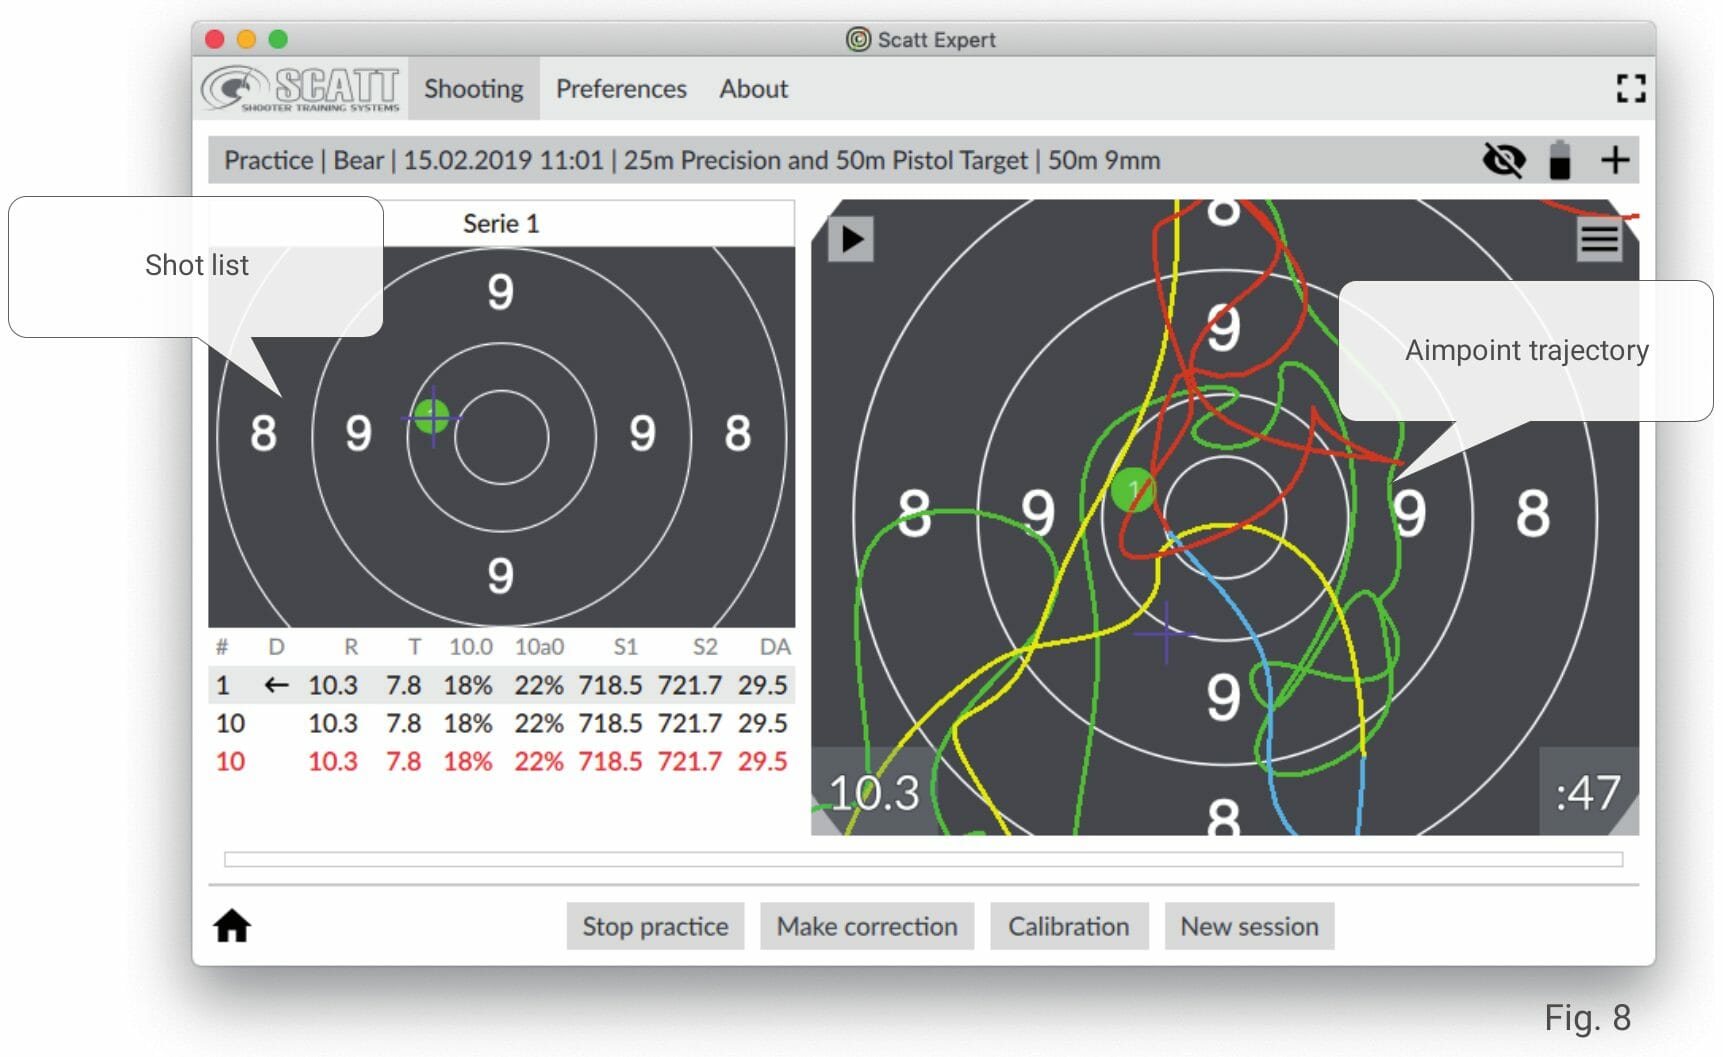Viewport: 1723px width, 1057px height.
Task: Open the About menu
Action: [753, 89]
